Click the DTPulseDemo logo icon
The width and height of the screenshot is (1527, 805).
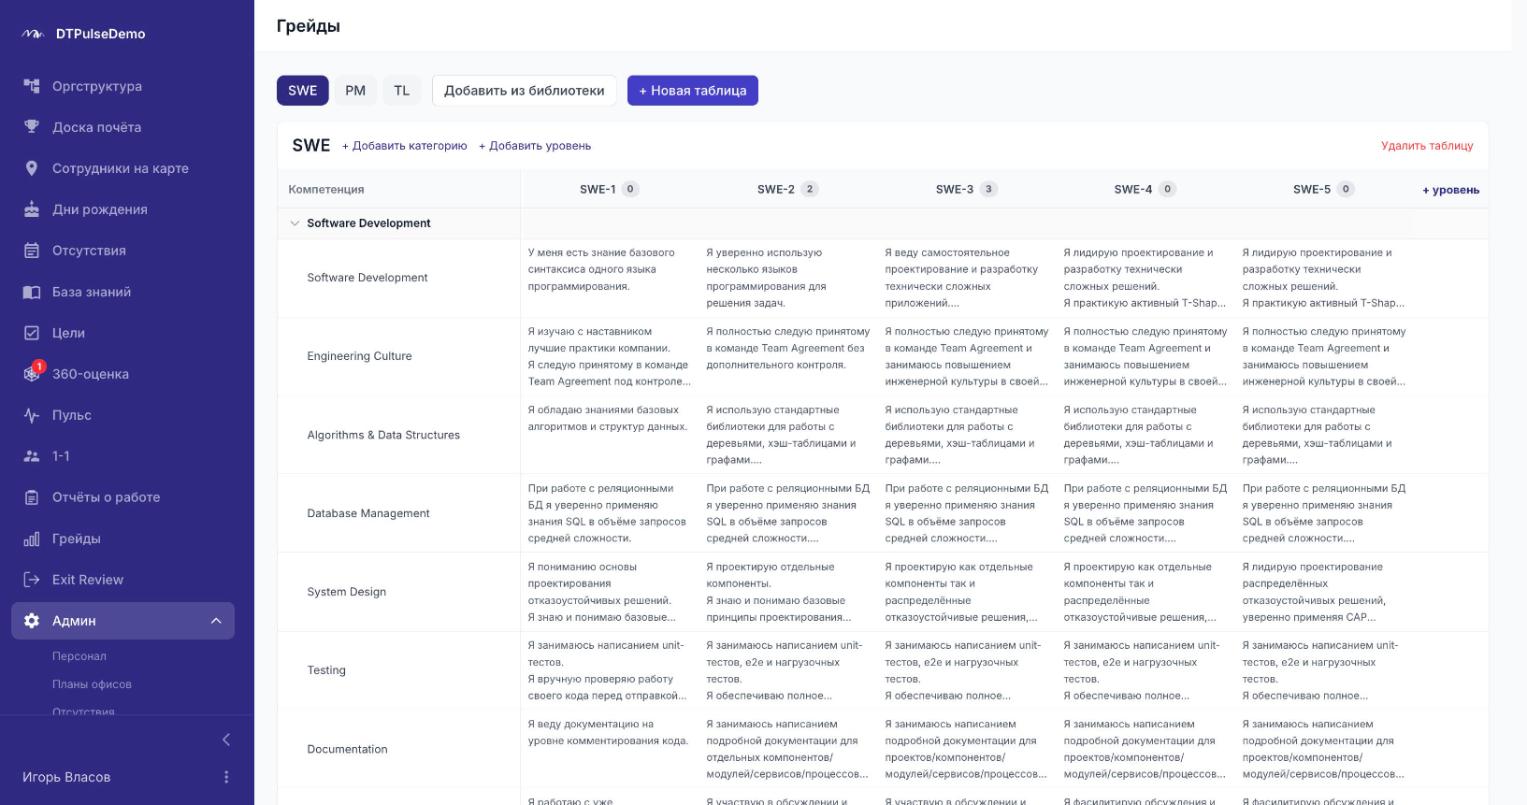click(33, 34)
